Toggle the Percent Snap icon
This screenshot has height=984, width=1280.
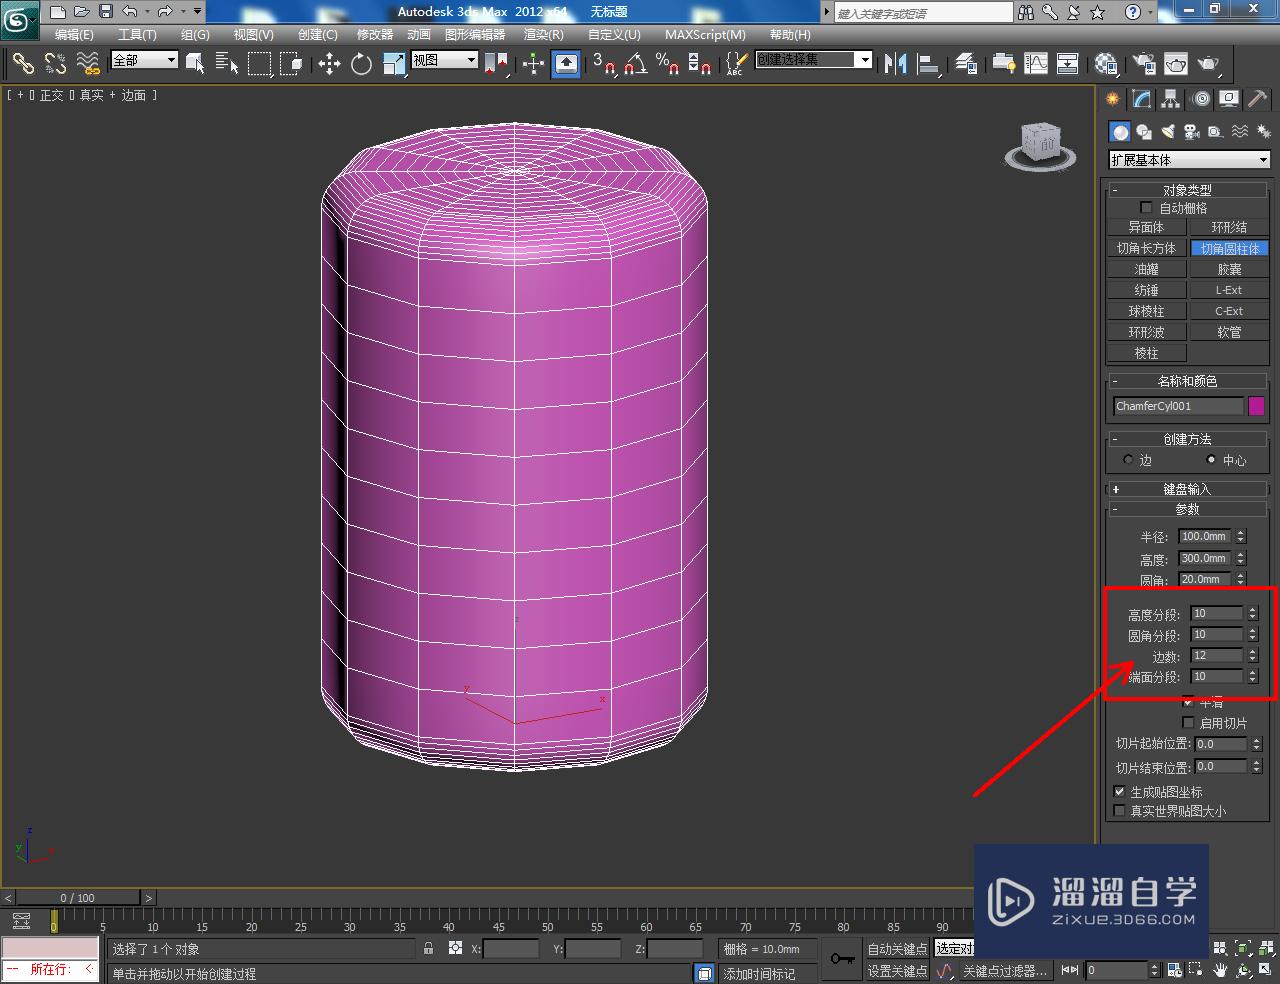tap(667, 64)
